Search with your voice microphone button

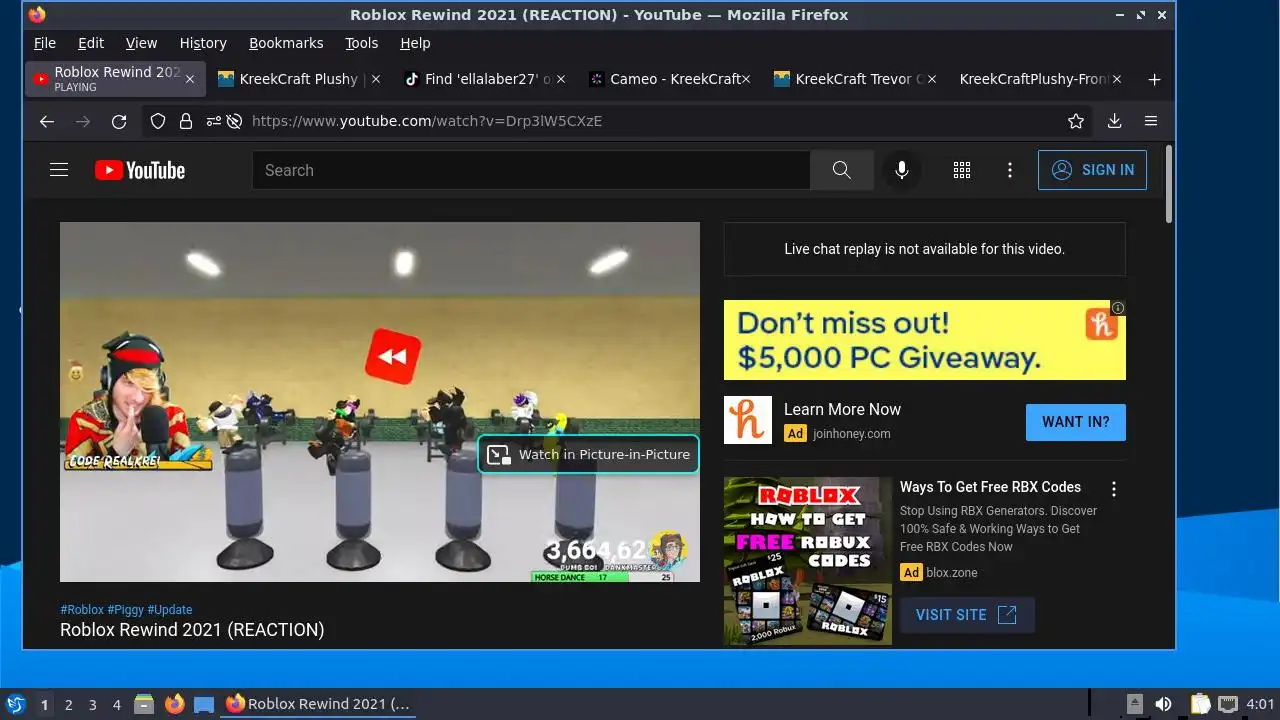pyautogui.click(x=902, y=170)
